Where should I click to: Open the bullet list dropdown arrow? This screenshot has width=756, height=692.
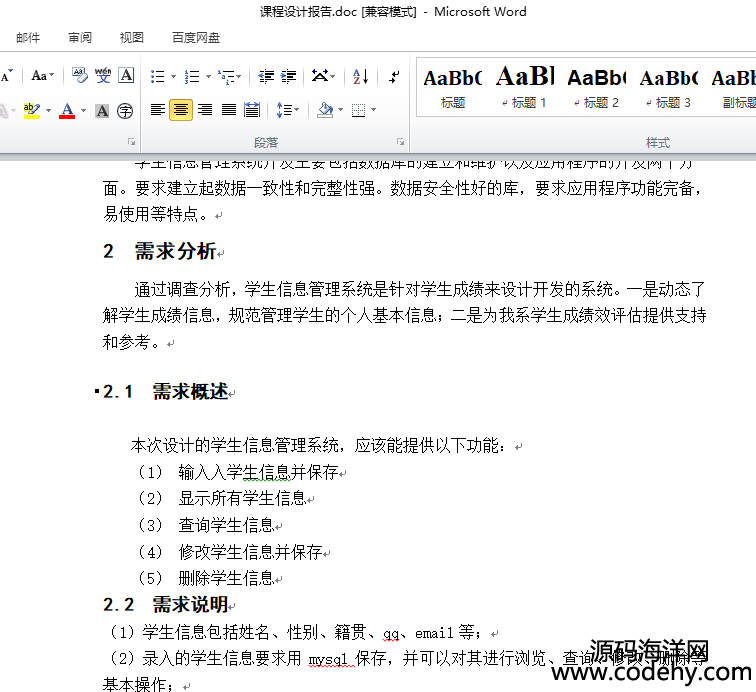(x=173, y=77)
